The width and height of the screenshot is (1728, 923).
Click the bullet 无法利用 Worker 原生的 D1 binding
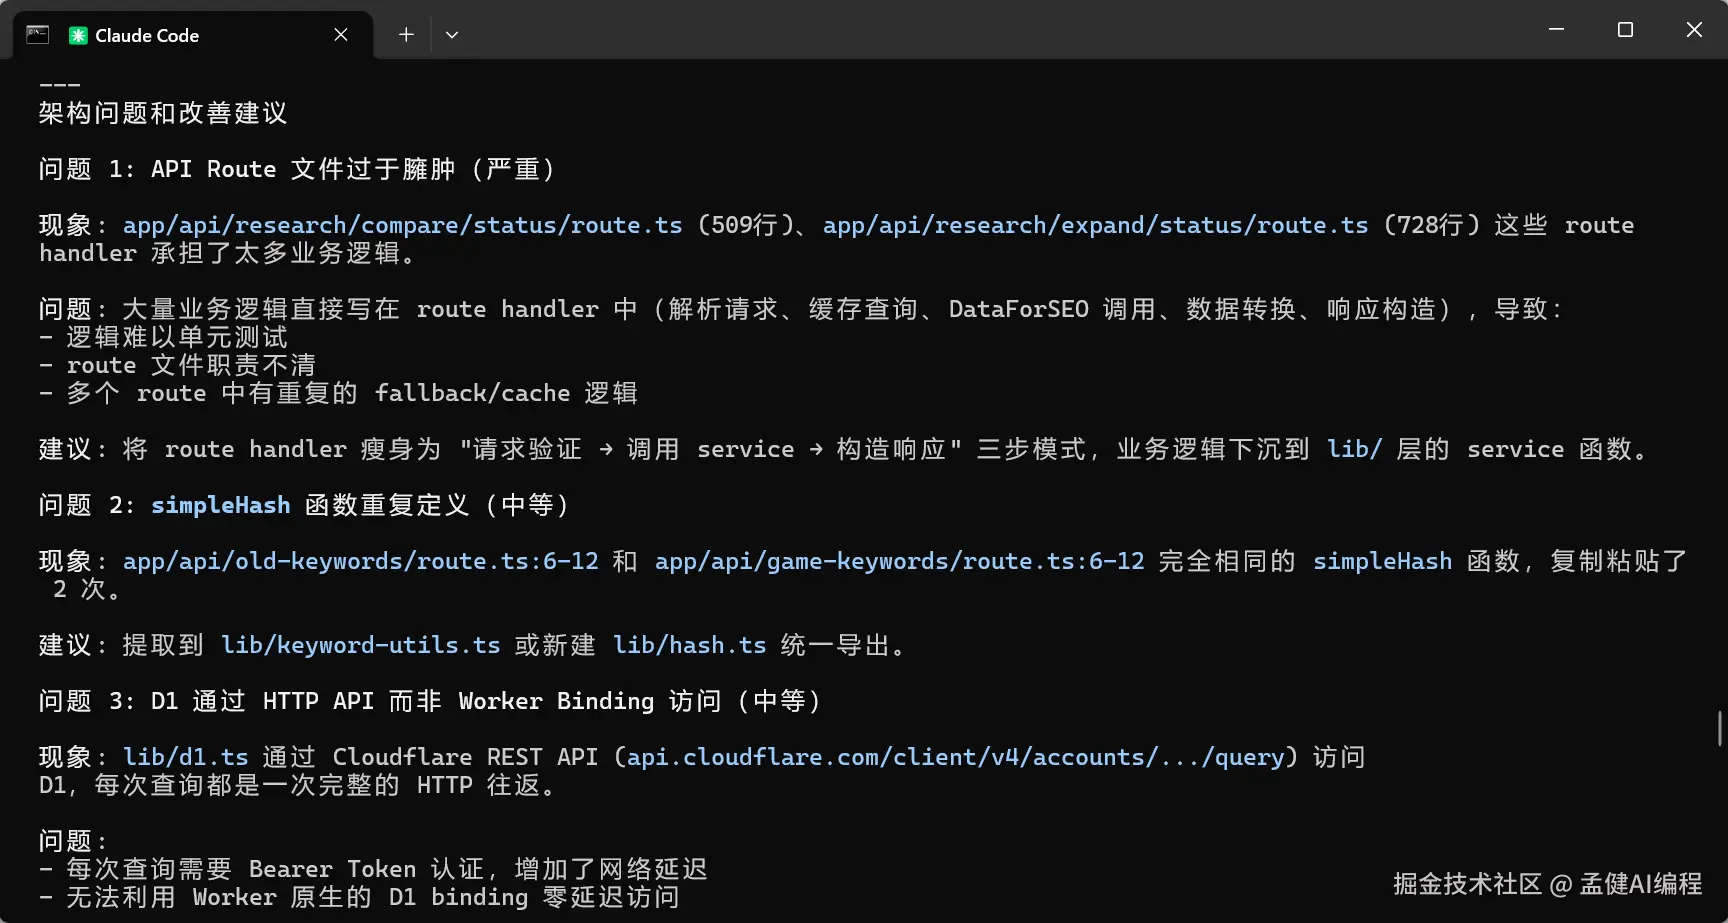(359, 897)
